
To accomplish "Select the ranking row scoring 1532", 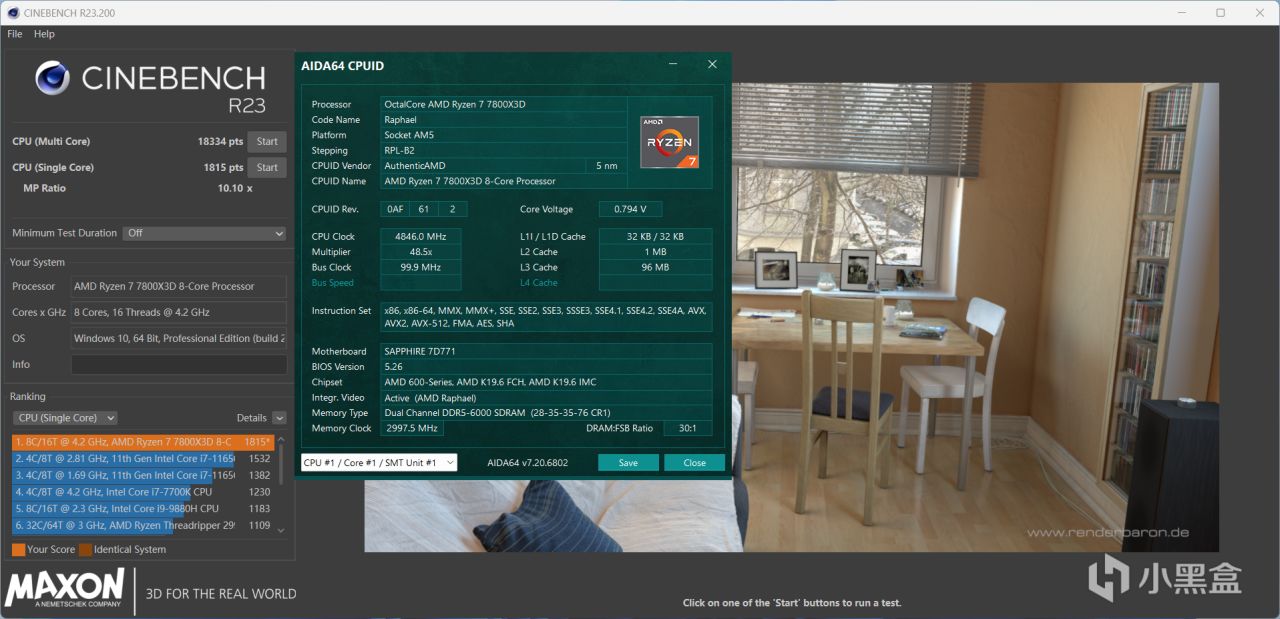I will click(143, 458).
